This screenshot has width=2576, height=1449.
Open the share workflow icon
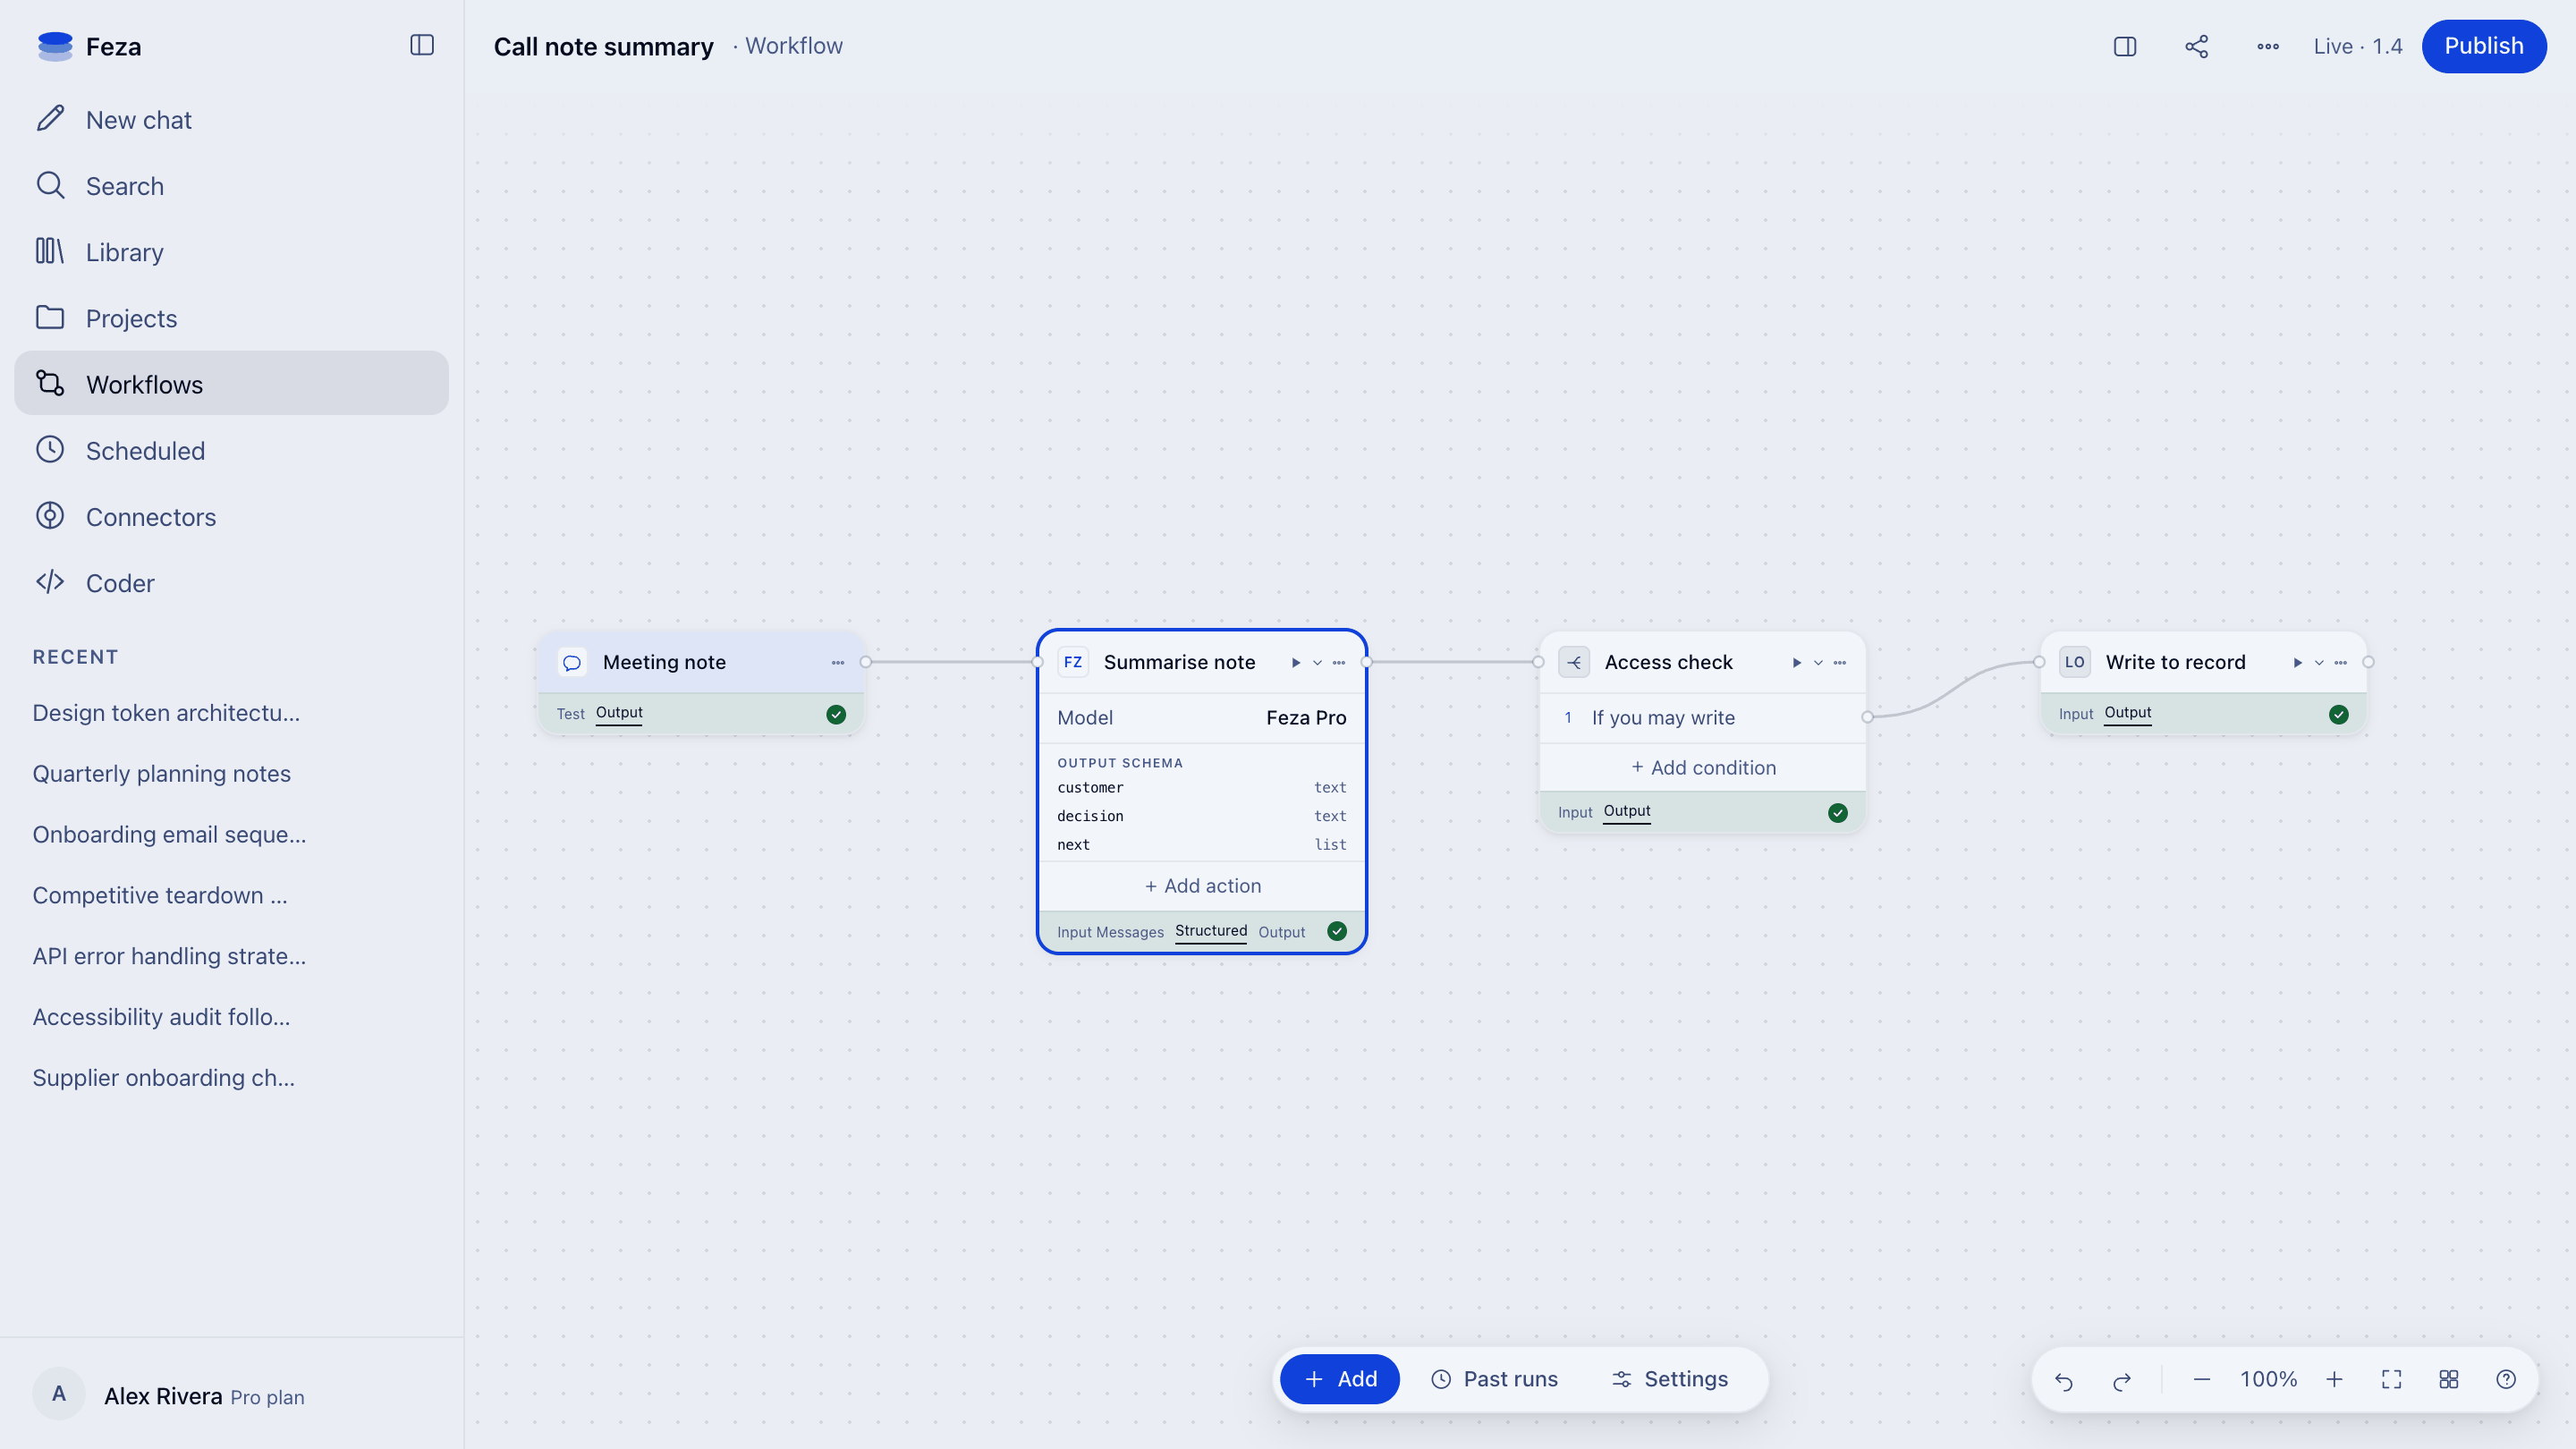pyautogui.click(x=2197, y=46)
